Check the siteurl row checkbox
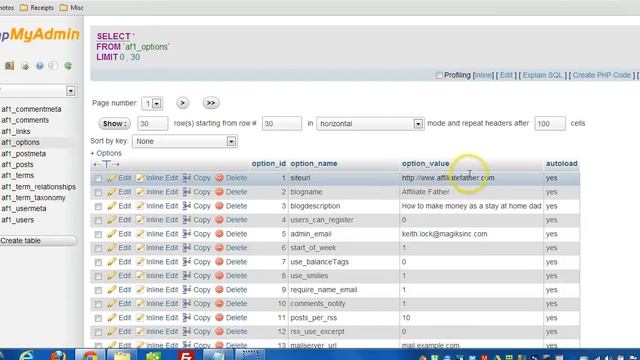Screen dimensions: 640x360 click(98, 179)
